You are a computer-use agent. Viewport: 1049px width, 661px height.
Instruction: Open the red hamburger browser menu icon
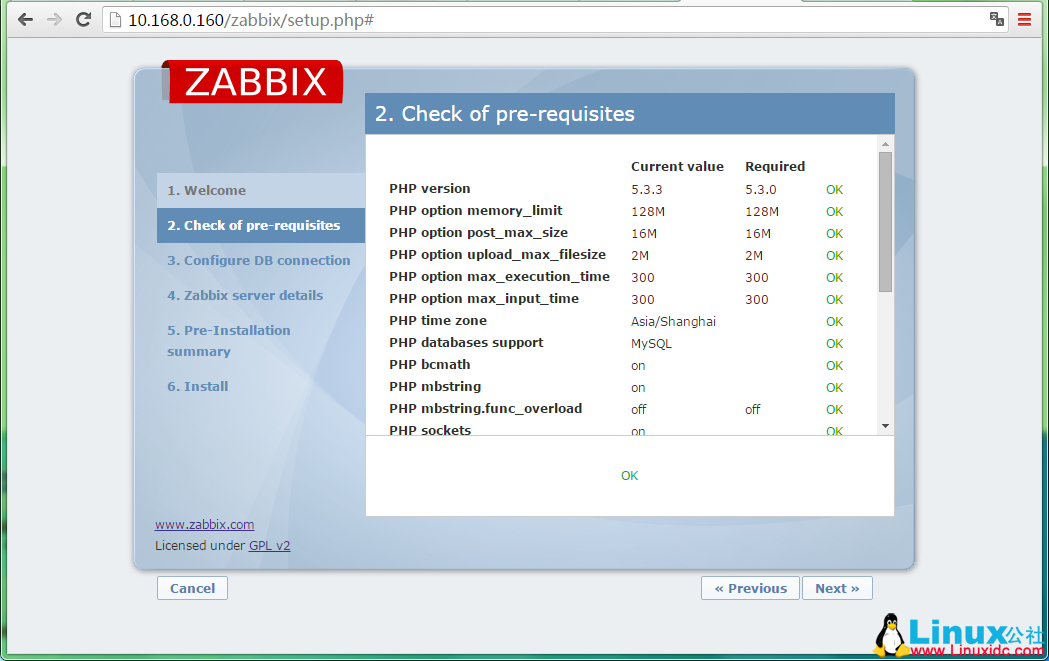pyautogui.click(x=1024, y=18)
